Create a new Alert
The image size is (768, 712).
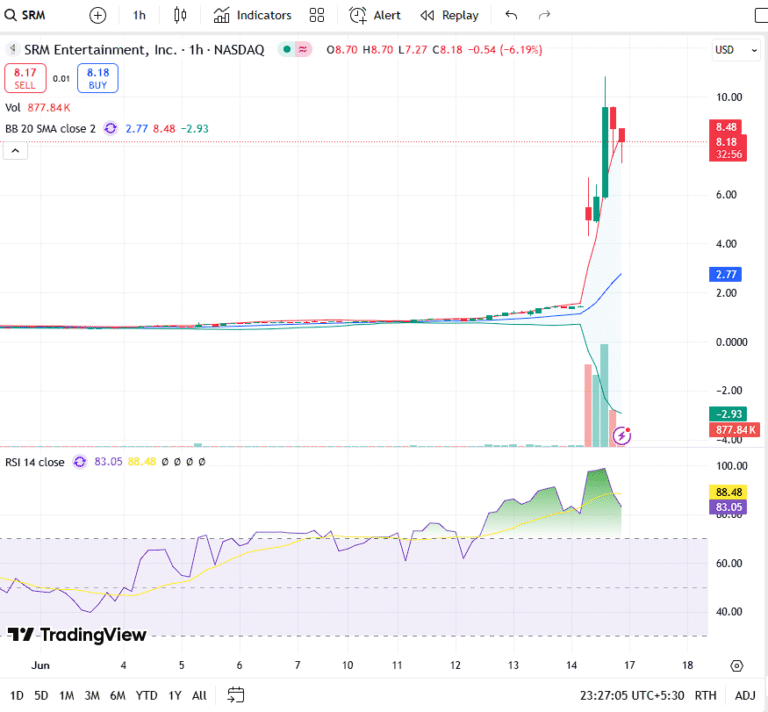375,16
